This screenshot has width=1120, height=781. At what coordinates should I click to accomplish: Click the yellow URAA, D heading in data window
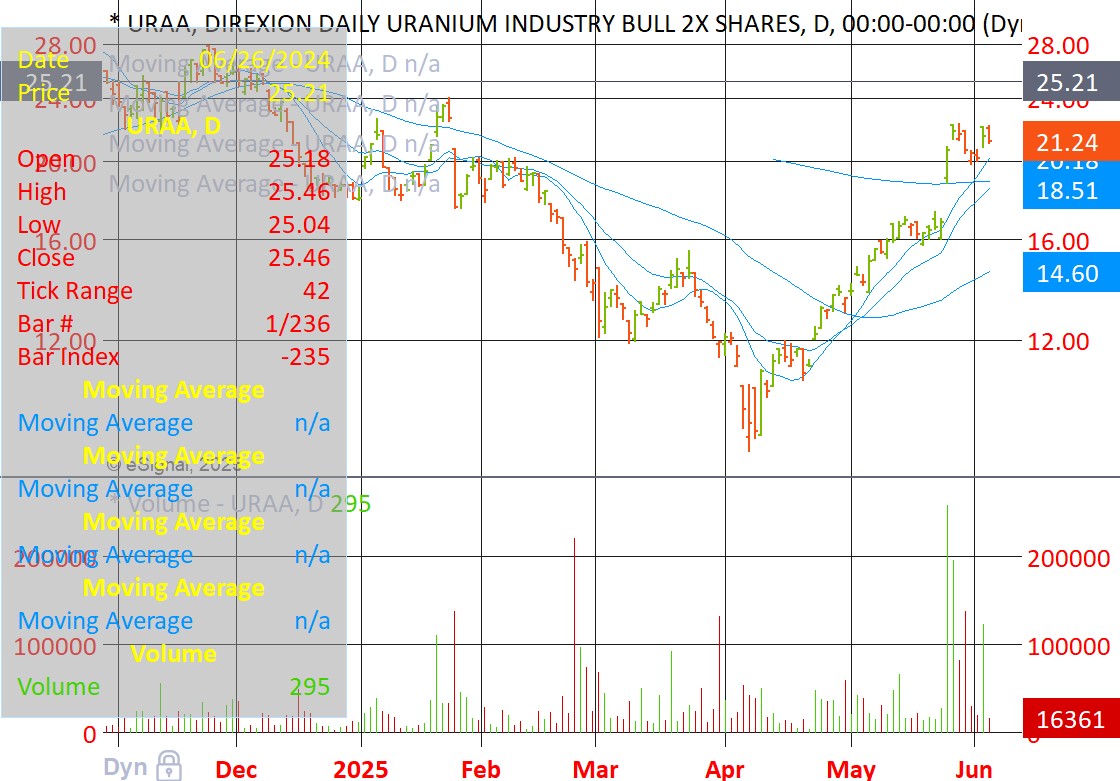[174, 126]
